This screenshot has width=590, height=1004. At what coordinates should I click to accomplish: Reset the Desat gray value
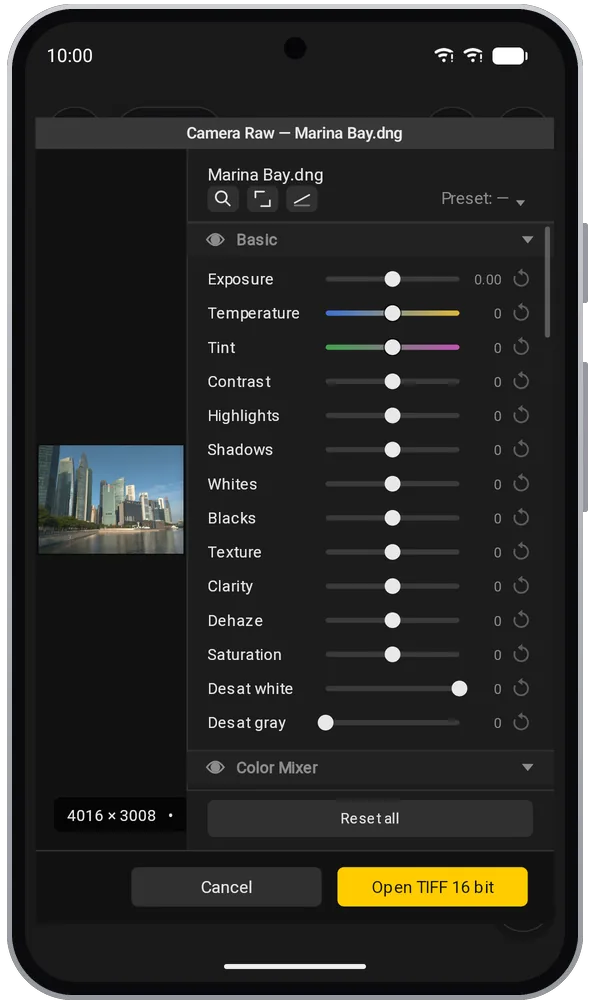[521, 723]
